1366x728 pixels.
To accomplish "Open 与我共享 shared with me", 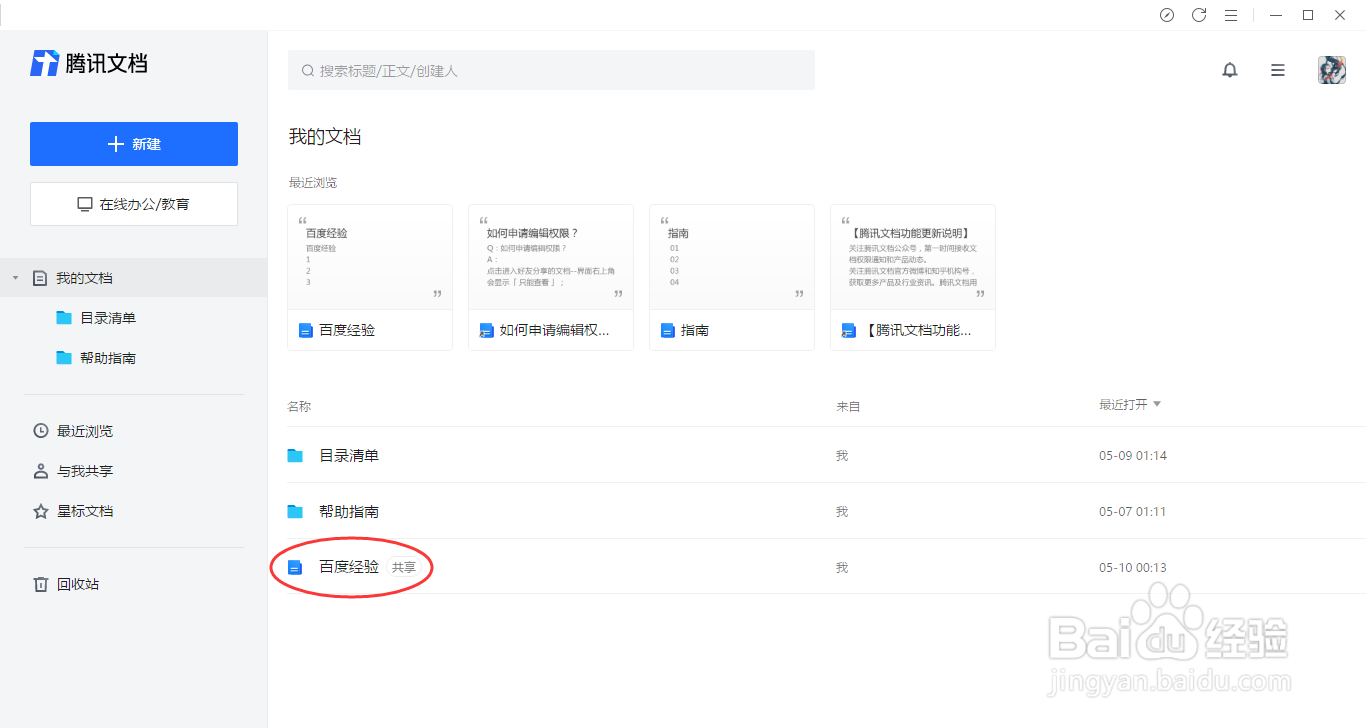I will click(77, 471).
